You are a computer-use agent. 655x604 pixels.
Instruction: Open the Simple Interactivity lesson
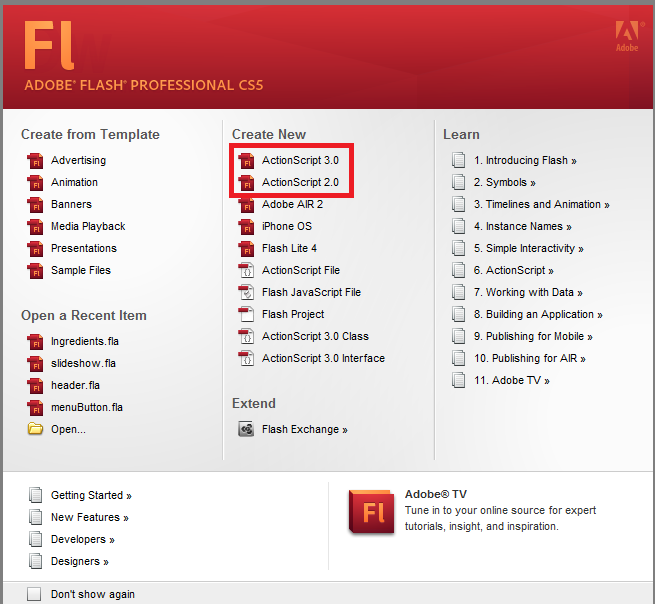click(x=528, y=249)
